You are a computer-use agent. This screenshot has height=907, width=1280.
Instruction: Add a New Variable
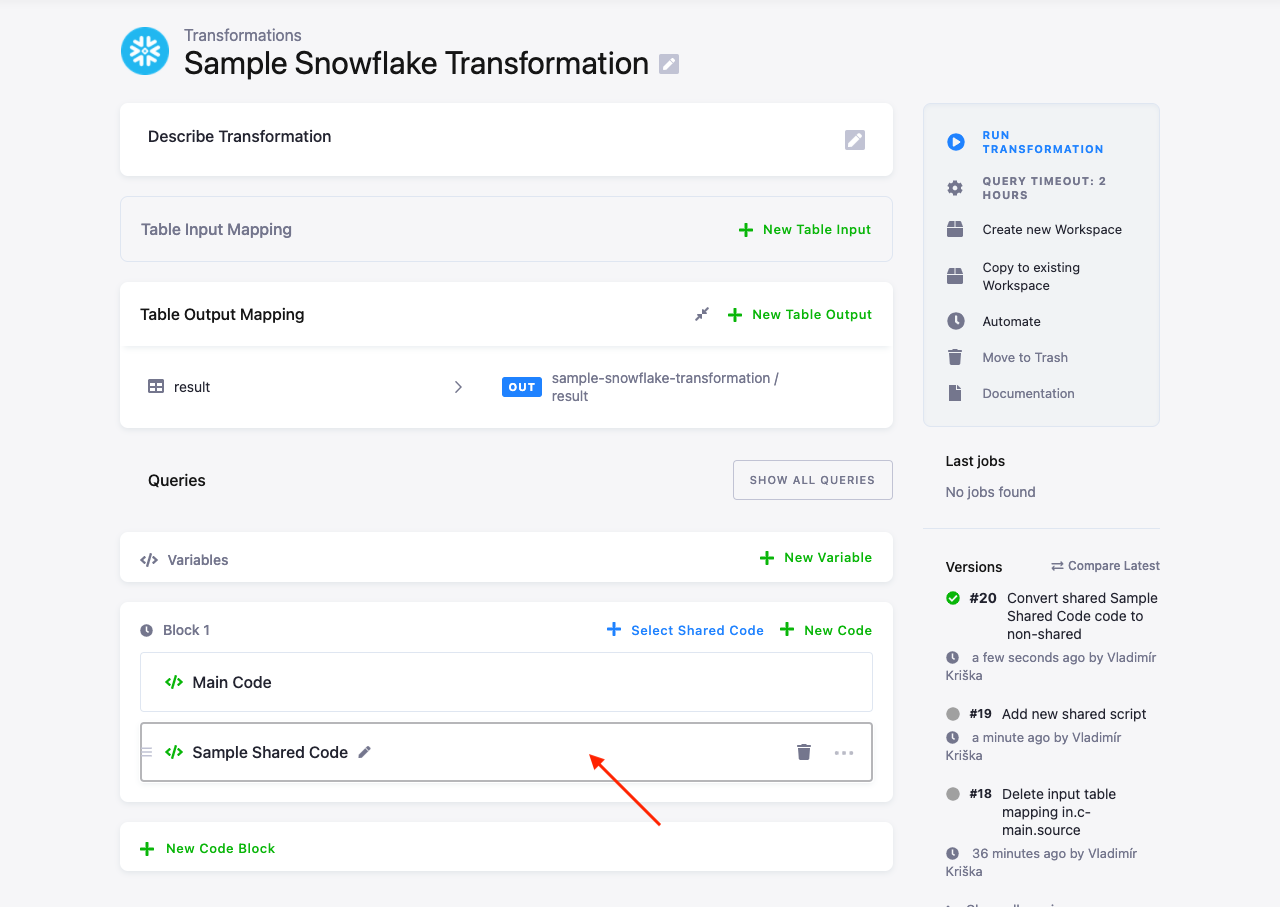[x=816, y=558]
